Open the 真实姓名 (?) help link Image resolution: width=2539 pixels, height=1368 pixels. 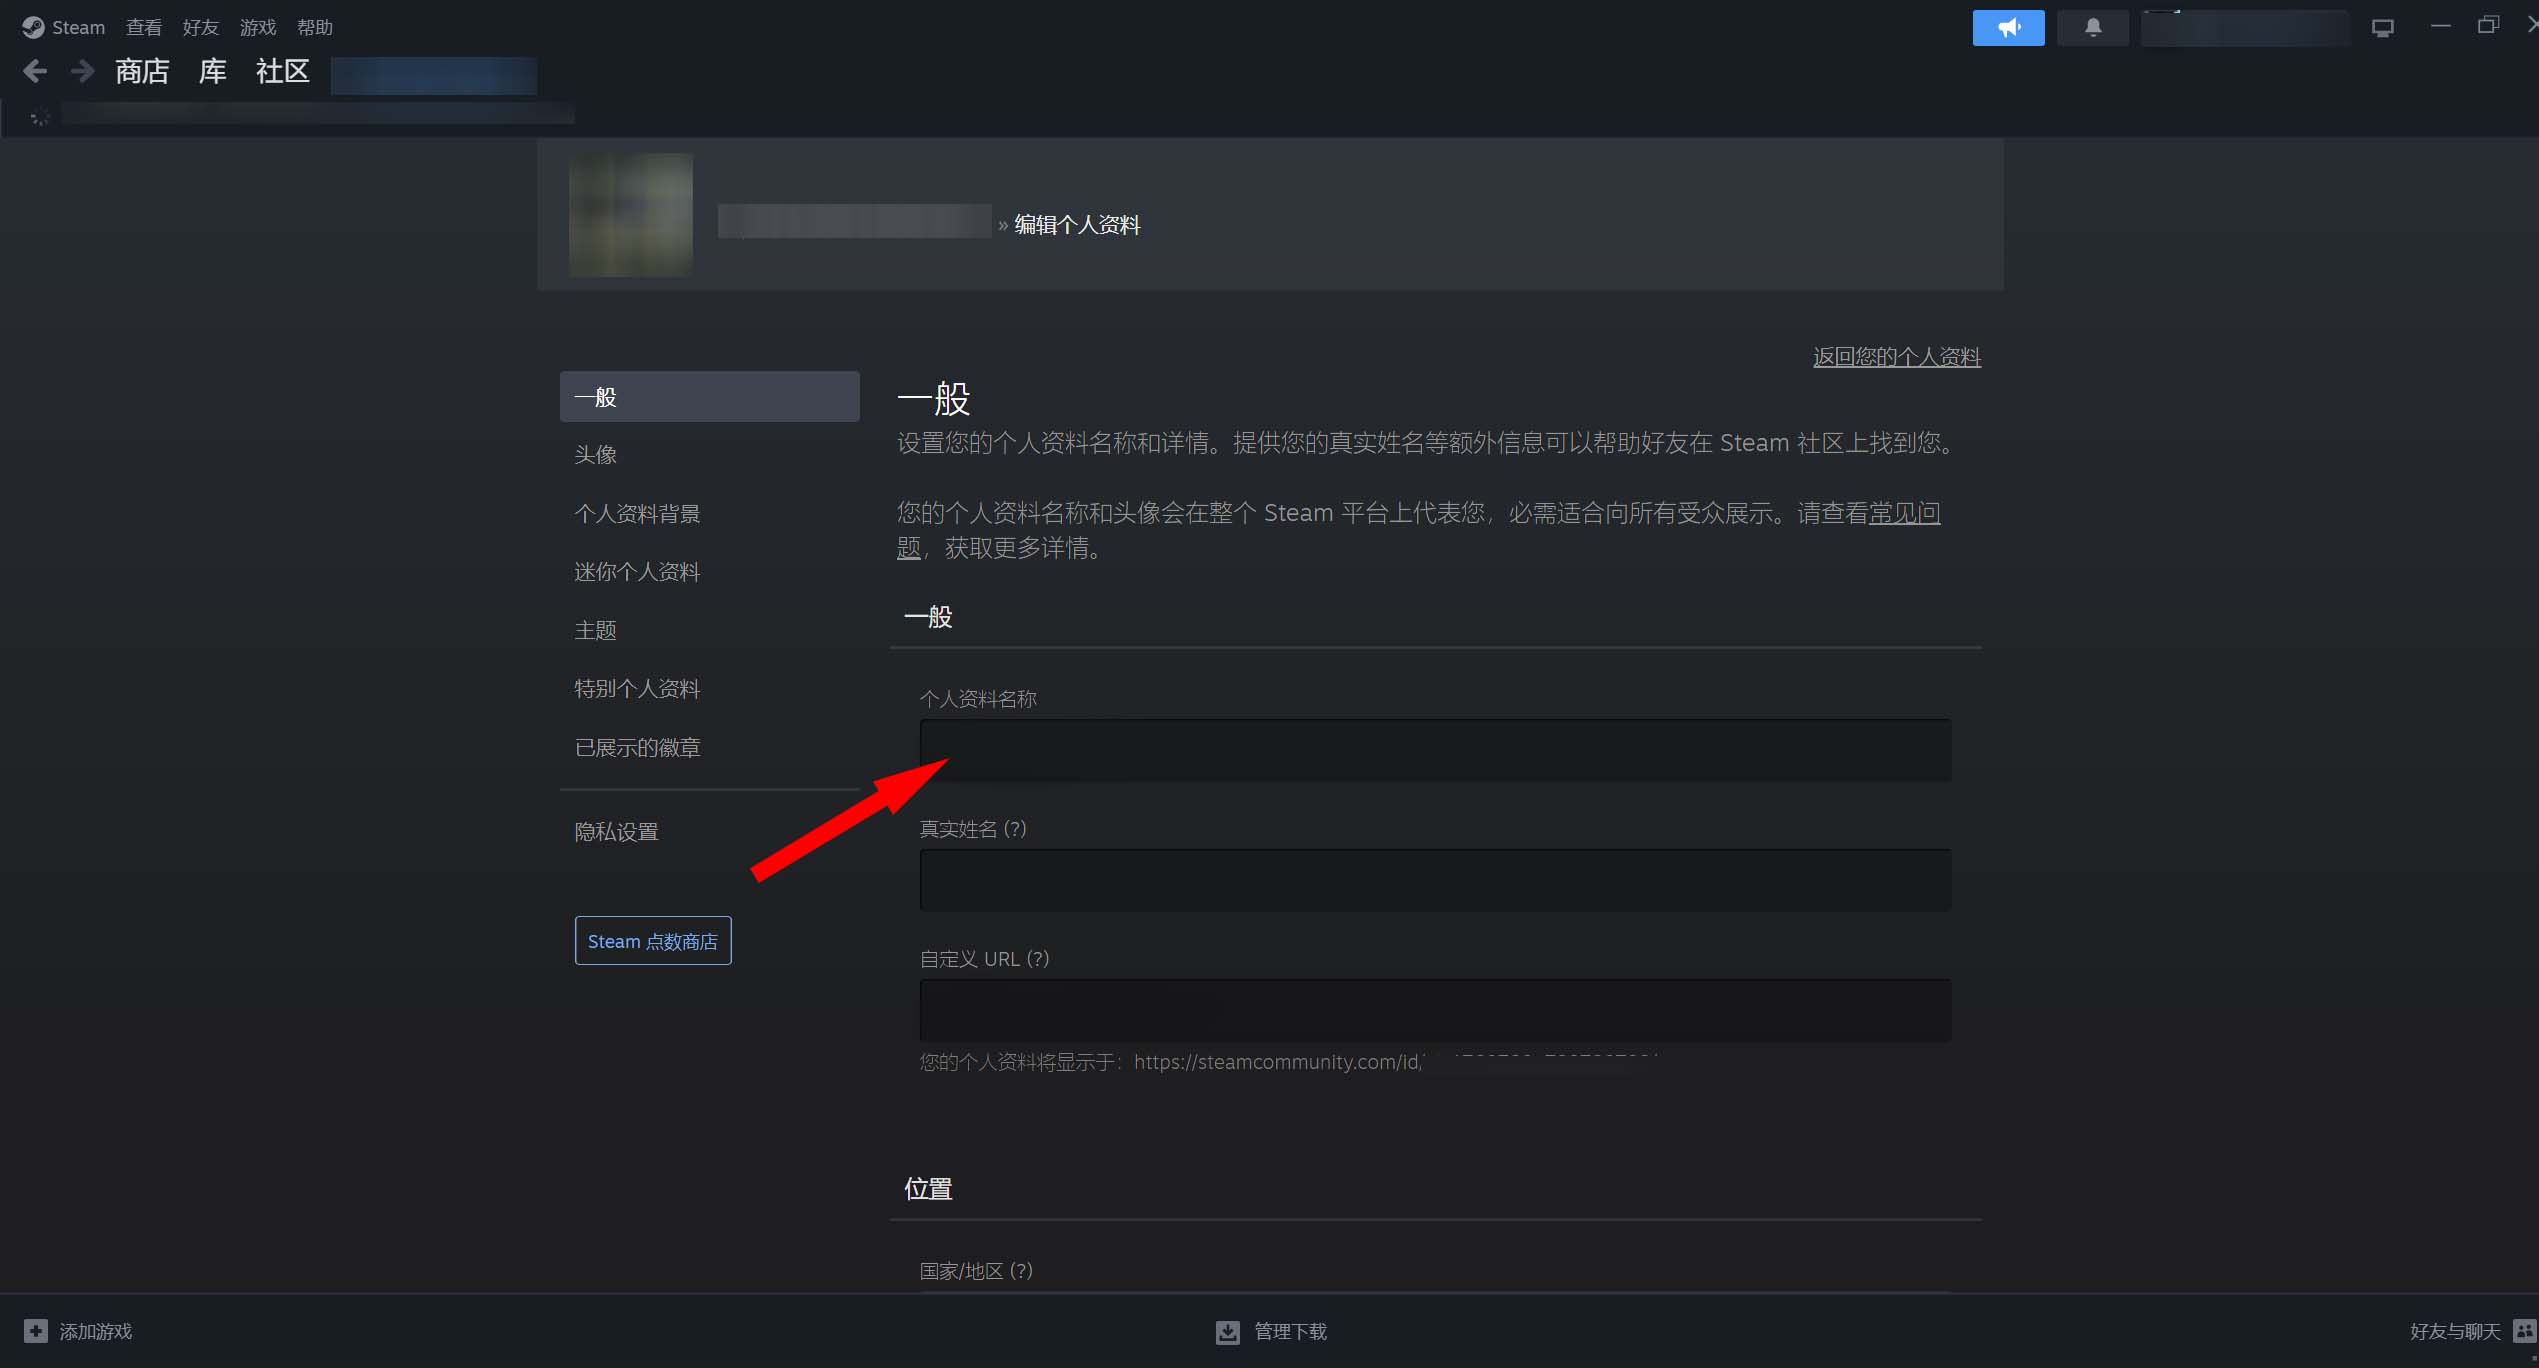pyautogui.click(x=1013, y=828)
